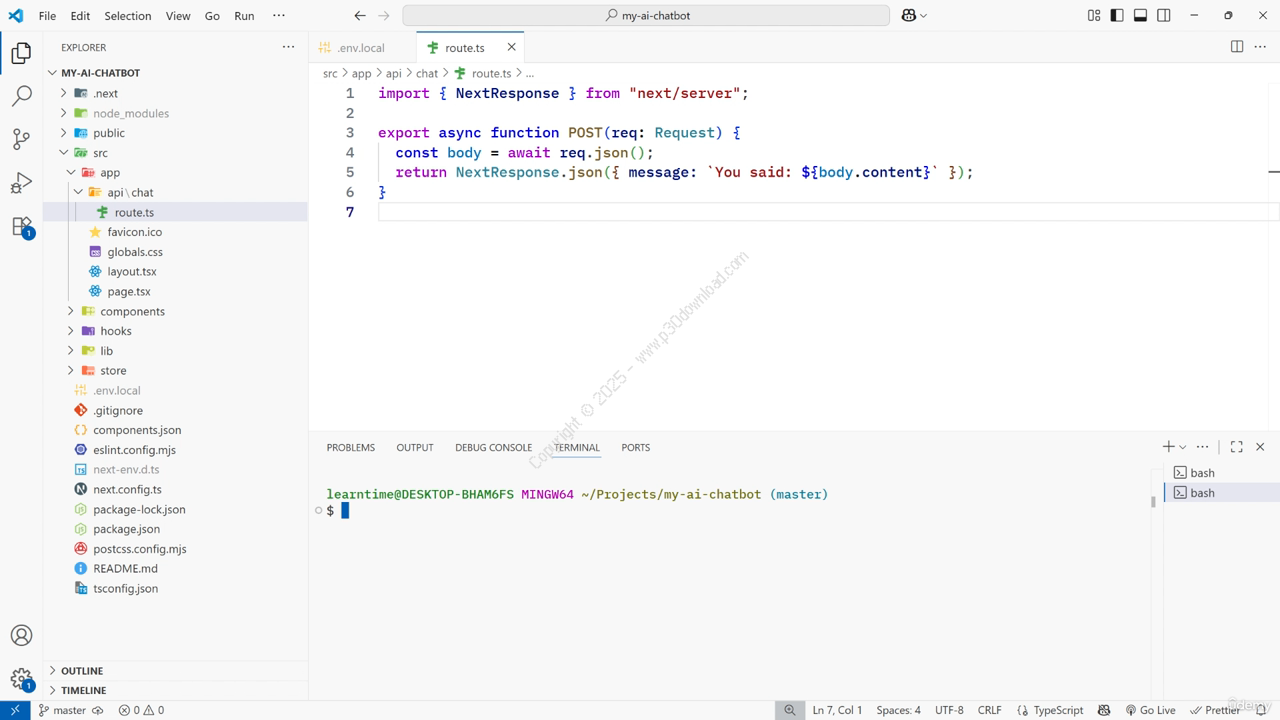Click the my-ai-chatbot command center search box
The height and width of the screenshot is (720, 1280).
pos(646,15)
